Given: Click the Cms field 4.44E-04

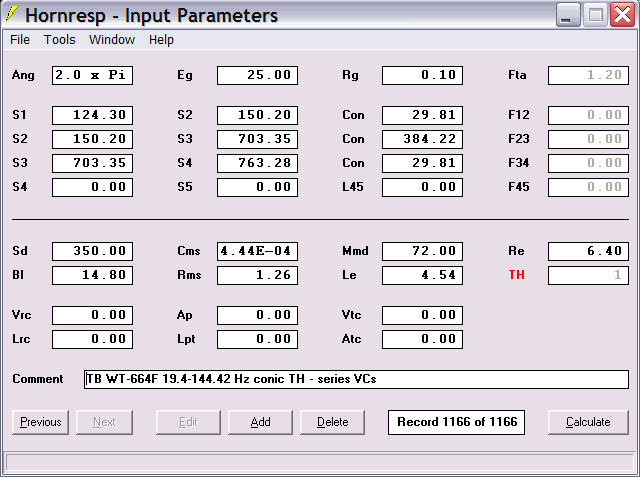Looking at the screenshot, I should pos(258,251).
